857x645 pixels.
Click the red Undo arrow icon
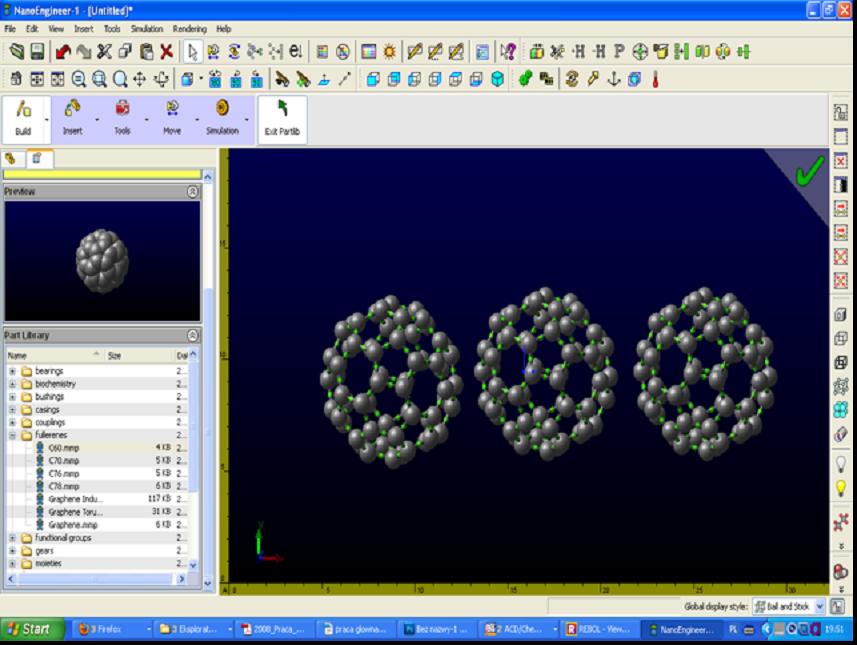pyautogui.click(x=63, y=52)
